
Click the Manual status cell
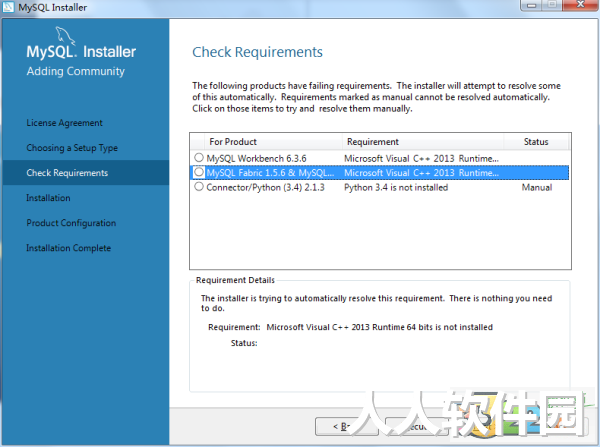point(537,187)
